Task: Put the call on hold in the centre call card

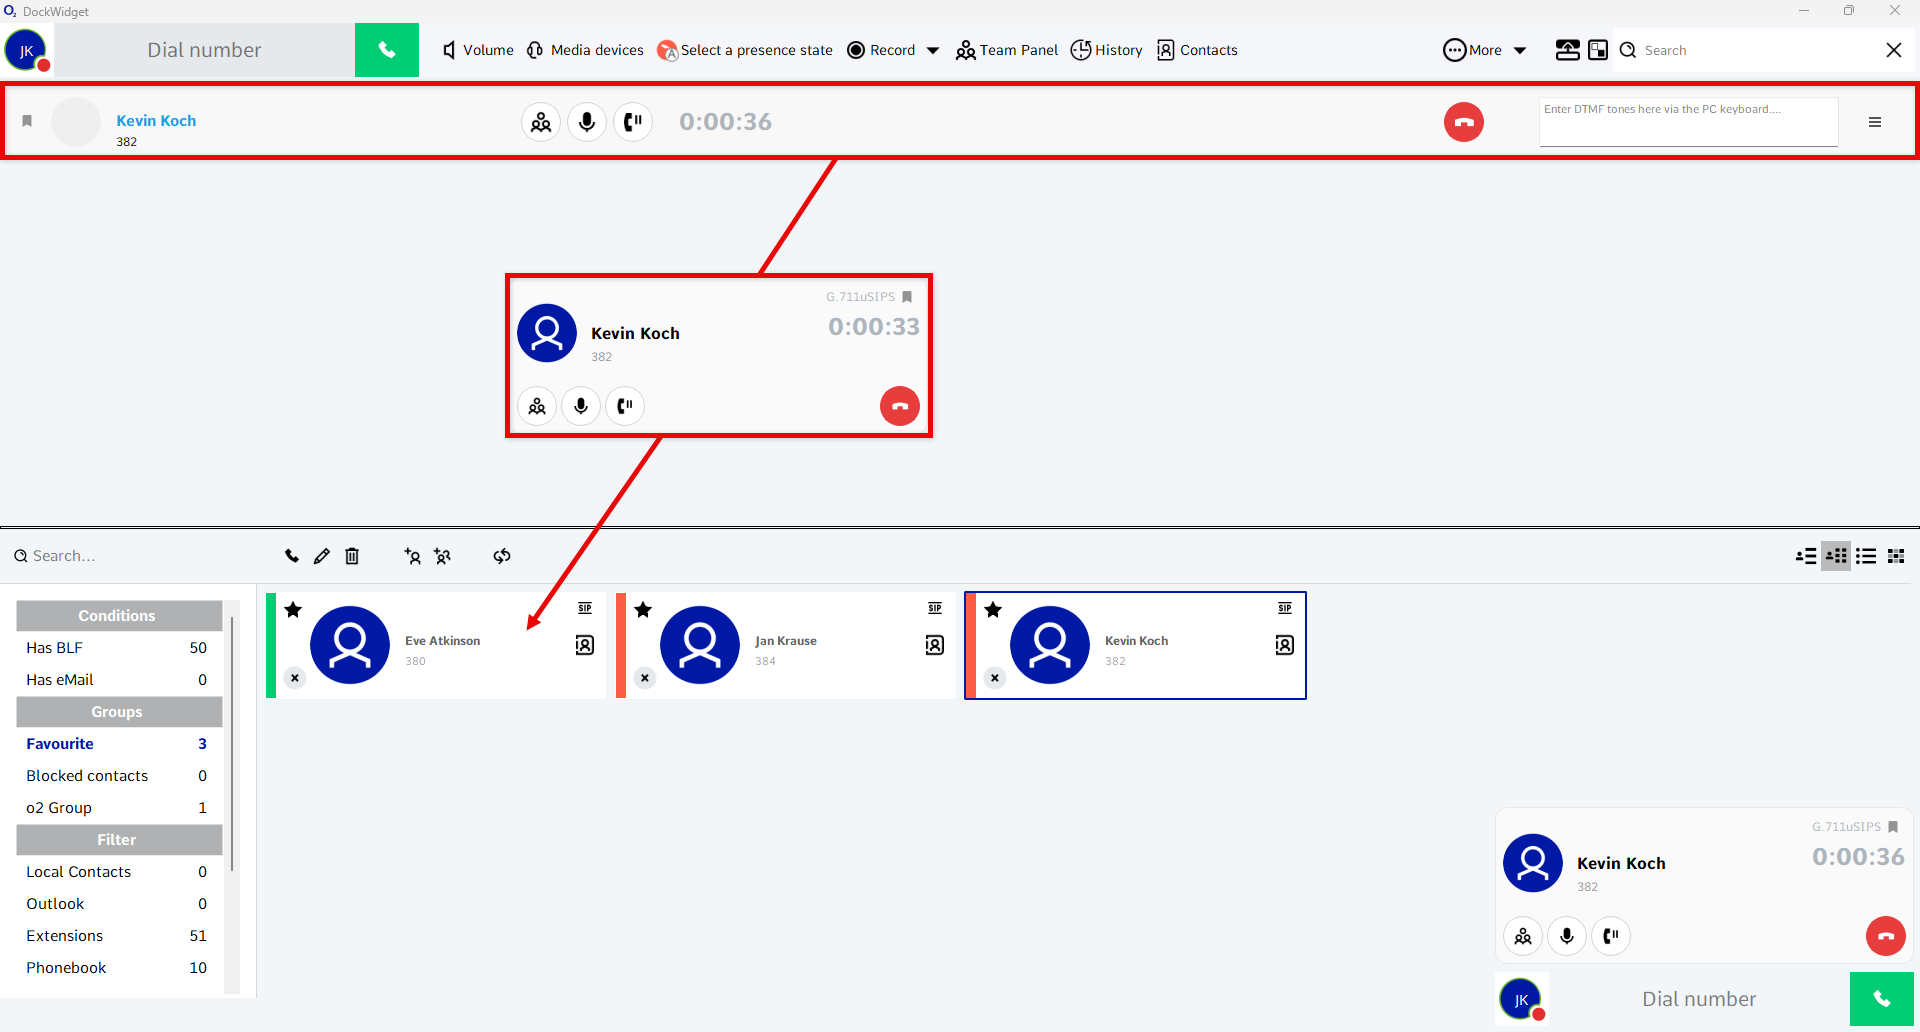Action: (x=625, y=406)
